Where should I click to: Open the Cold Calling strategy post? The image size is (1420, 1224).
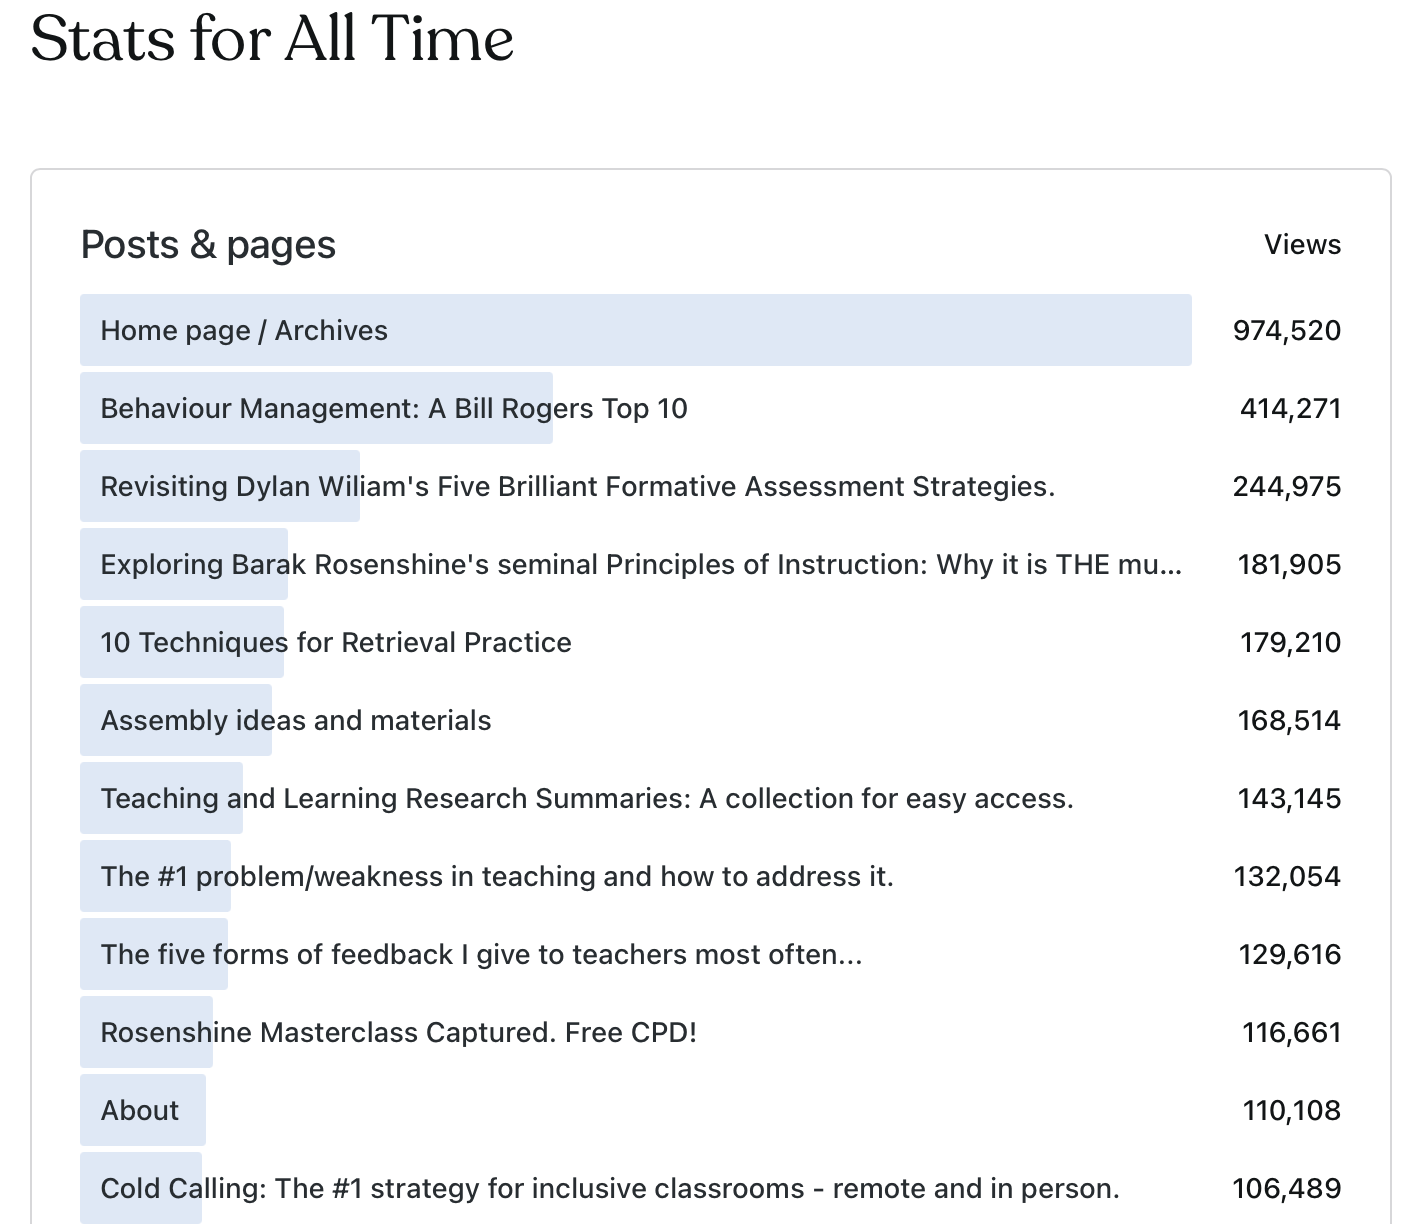point(610,1189)
